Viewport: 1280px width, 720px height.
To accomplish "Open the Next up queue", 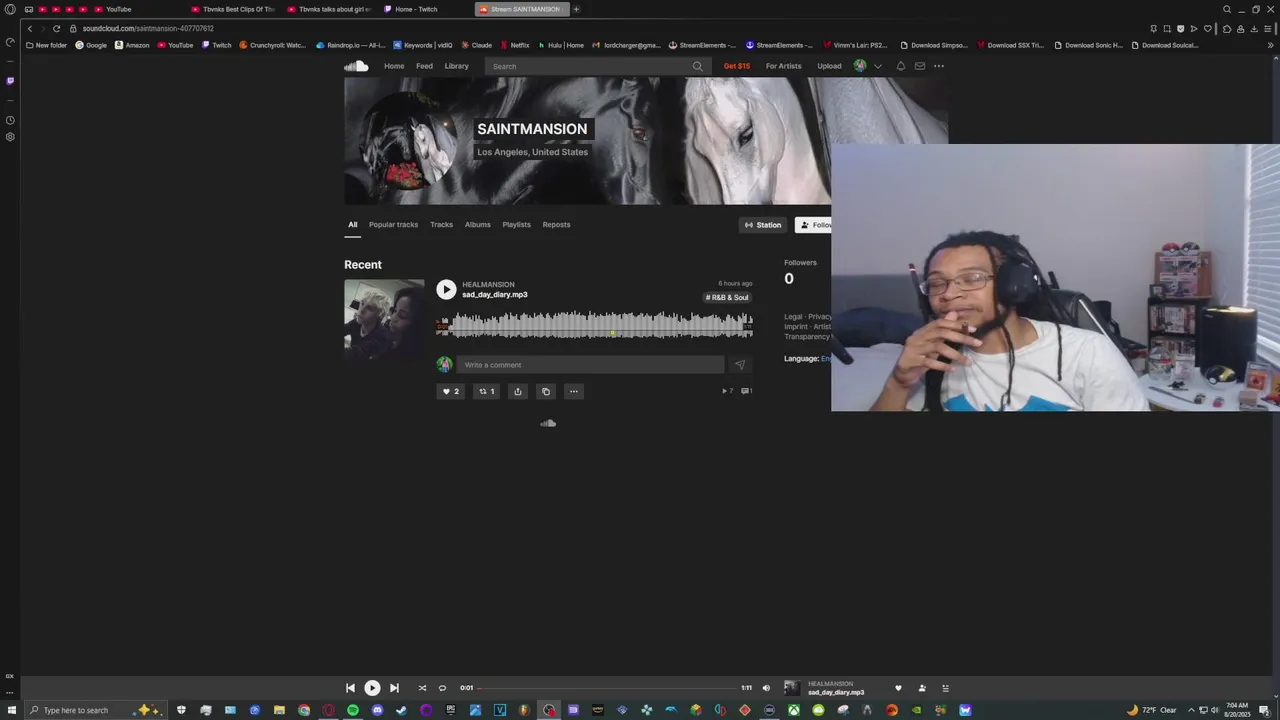I will [x=945, y=688].
